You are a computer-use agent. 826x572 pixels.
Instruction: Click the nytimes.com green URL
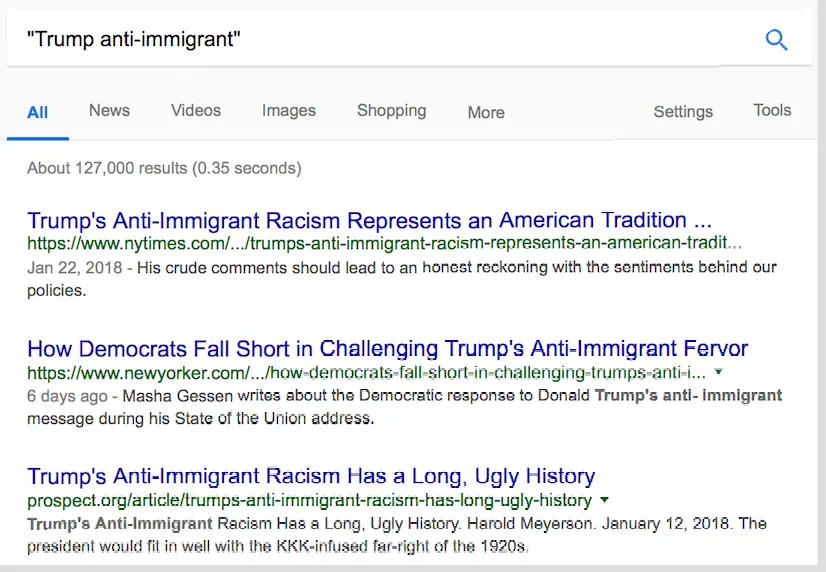[x=384, y=243]
